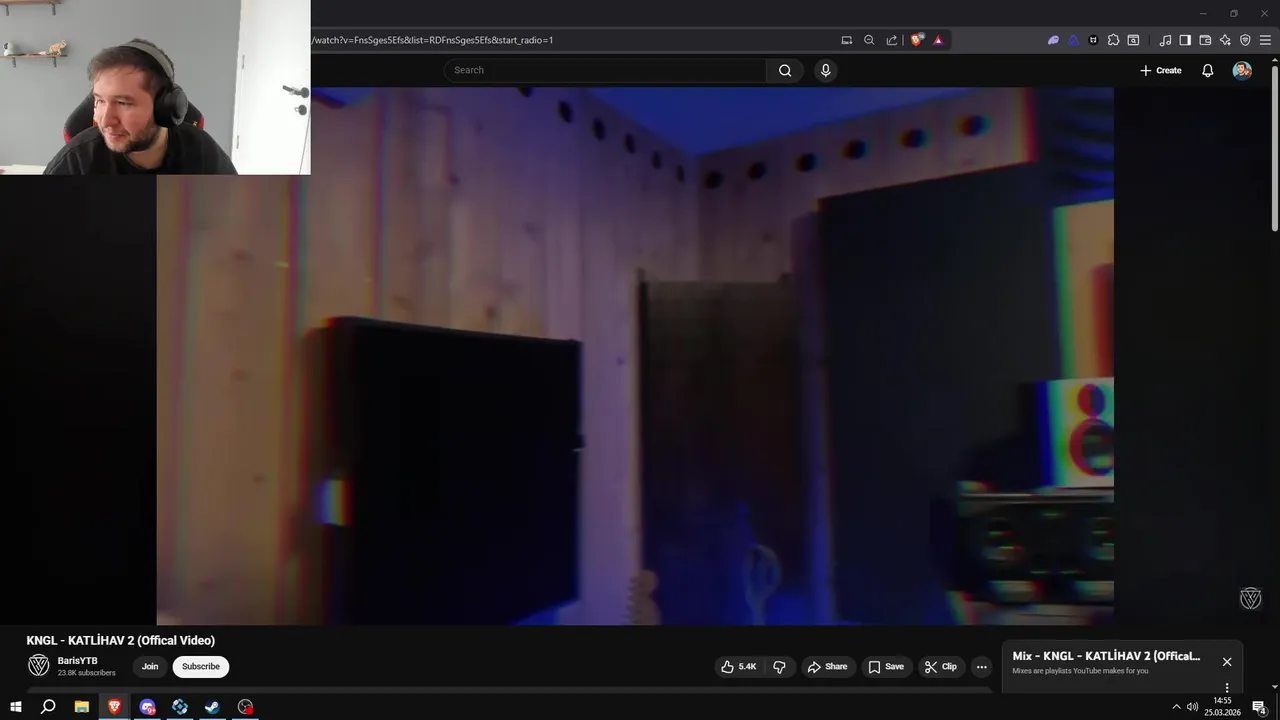
Task: Click the zoom magnifier icon in address bar
Action: tap(869, 40)
